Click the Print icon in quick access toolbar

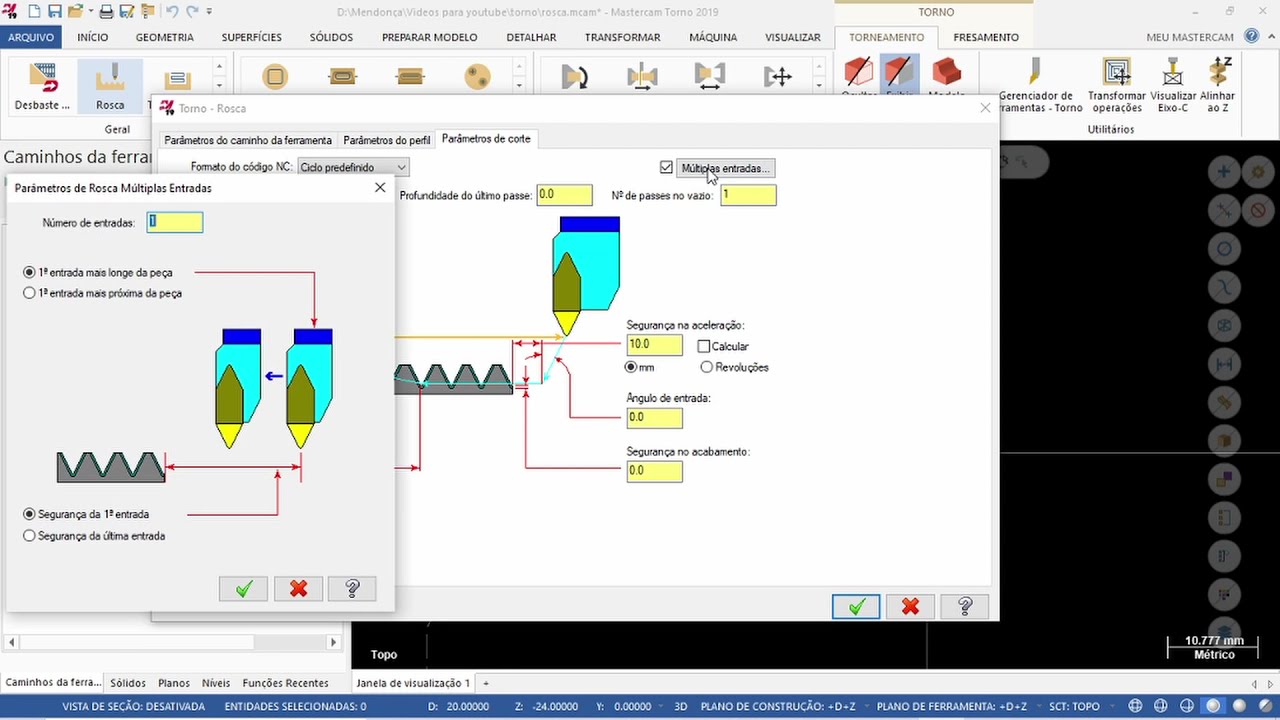(107, 12)
